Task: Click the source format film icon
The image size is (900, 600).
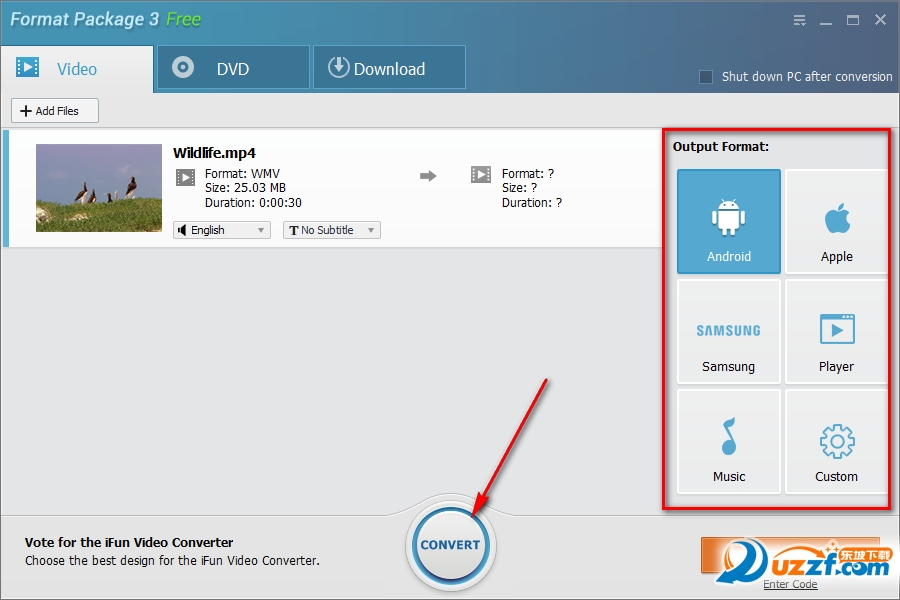Action: point(185,177)
